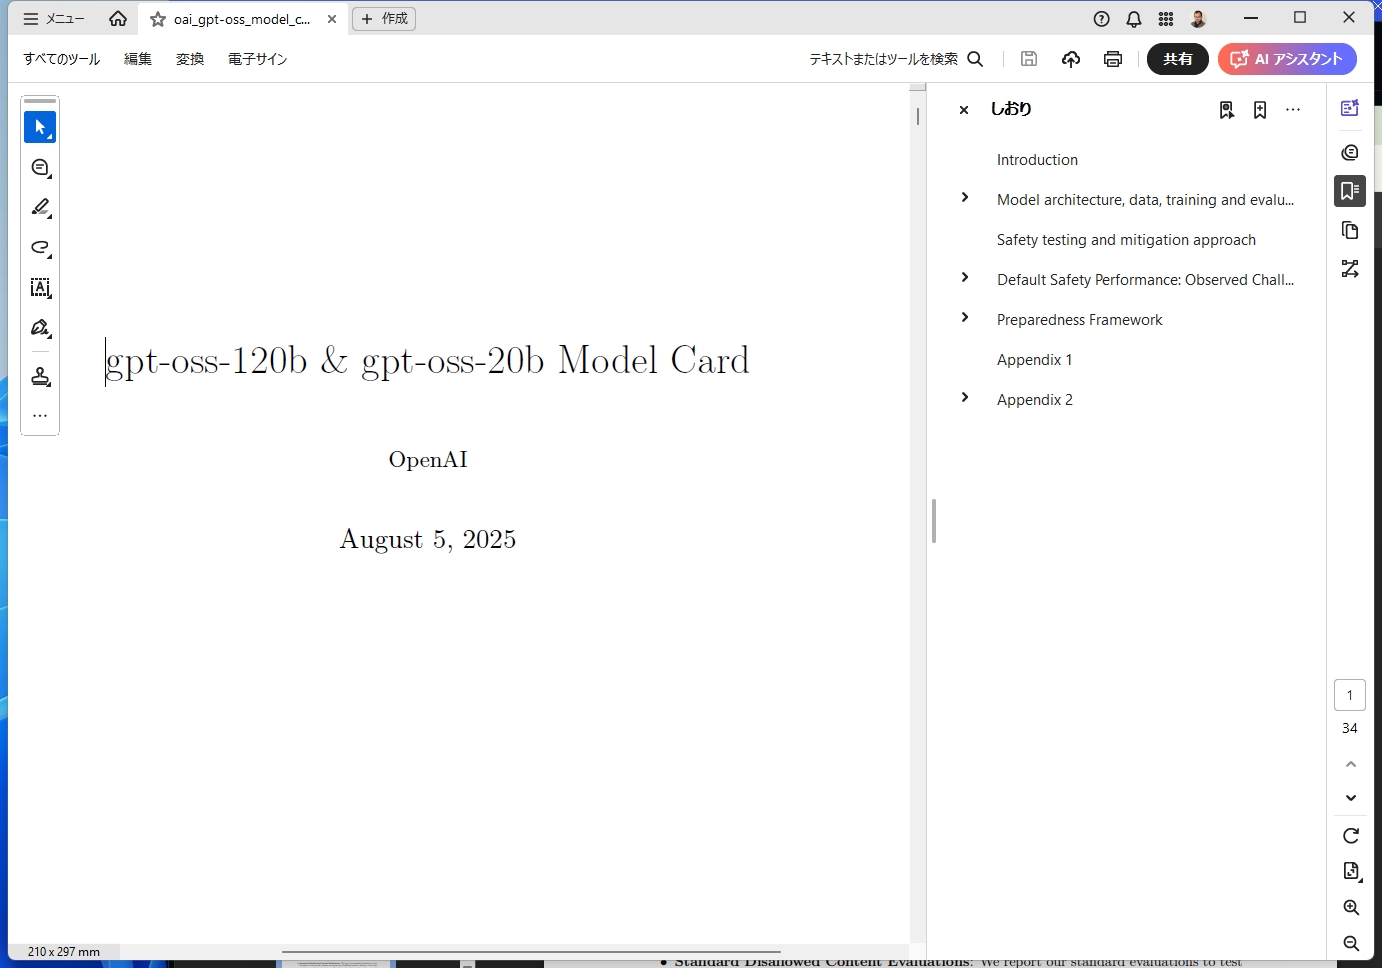Go to next page down arrow

click(x=1351, y=798)
